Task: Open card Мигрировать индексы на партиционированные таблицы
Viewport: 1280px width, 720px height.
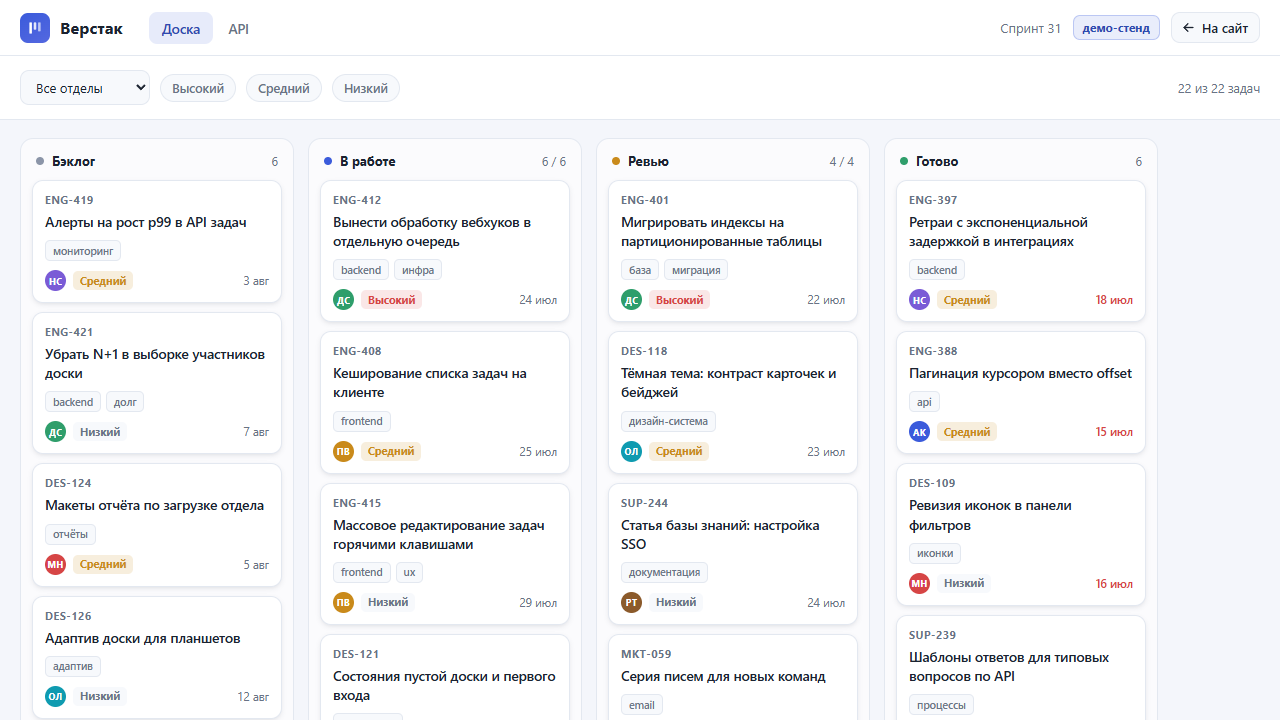Action: click(733, 251)
